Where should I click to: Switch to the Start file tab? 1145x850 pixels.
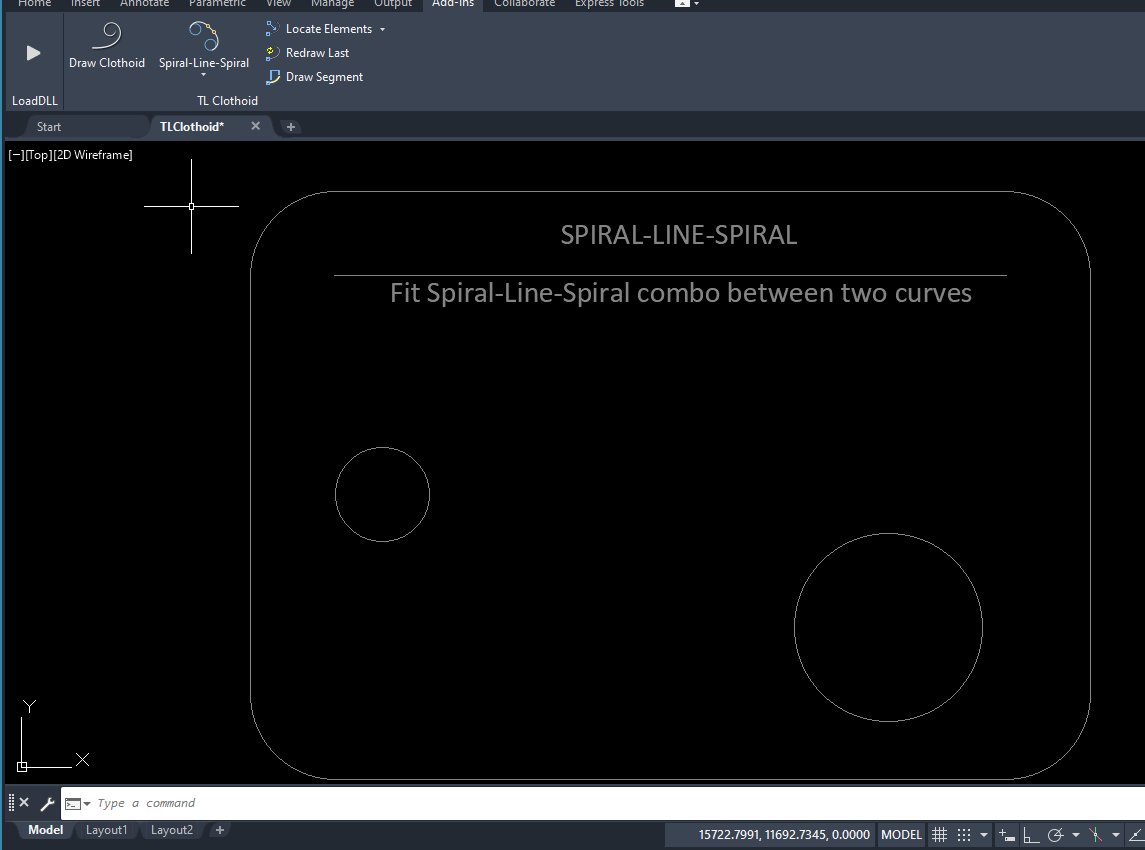49,126
